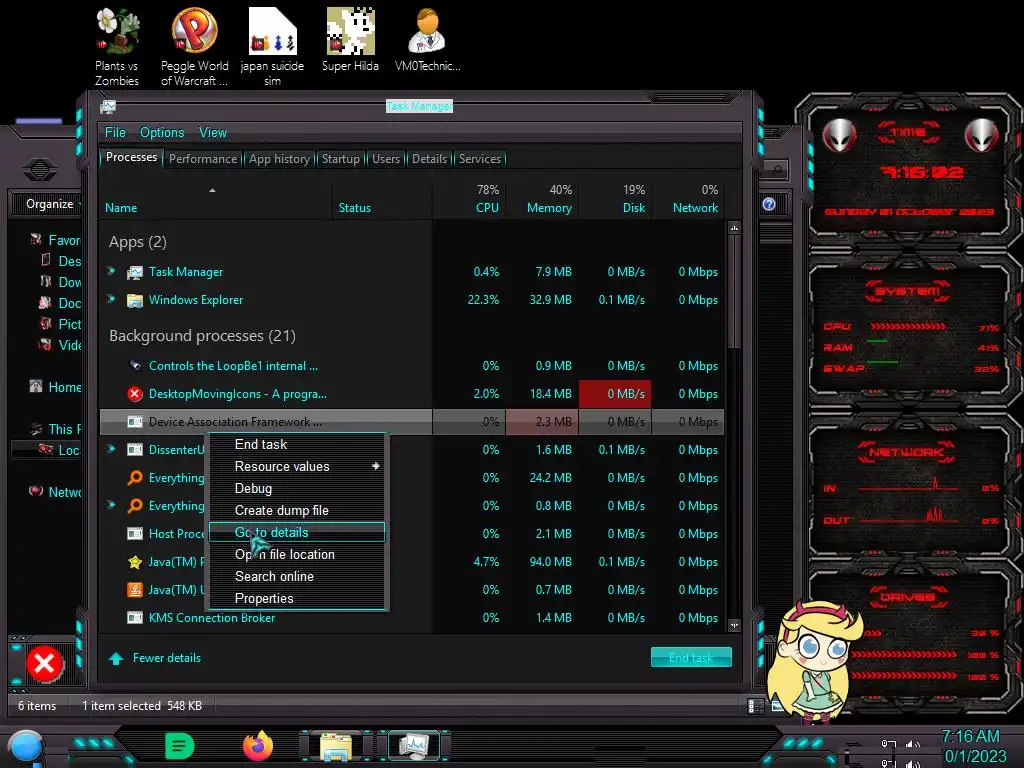This screenshot has height=768, width=1024.
Task: Open the View menu
Action: [213, 133]
